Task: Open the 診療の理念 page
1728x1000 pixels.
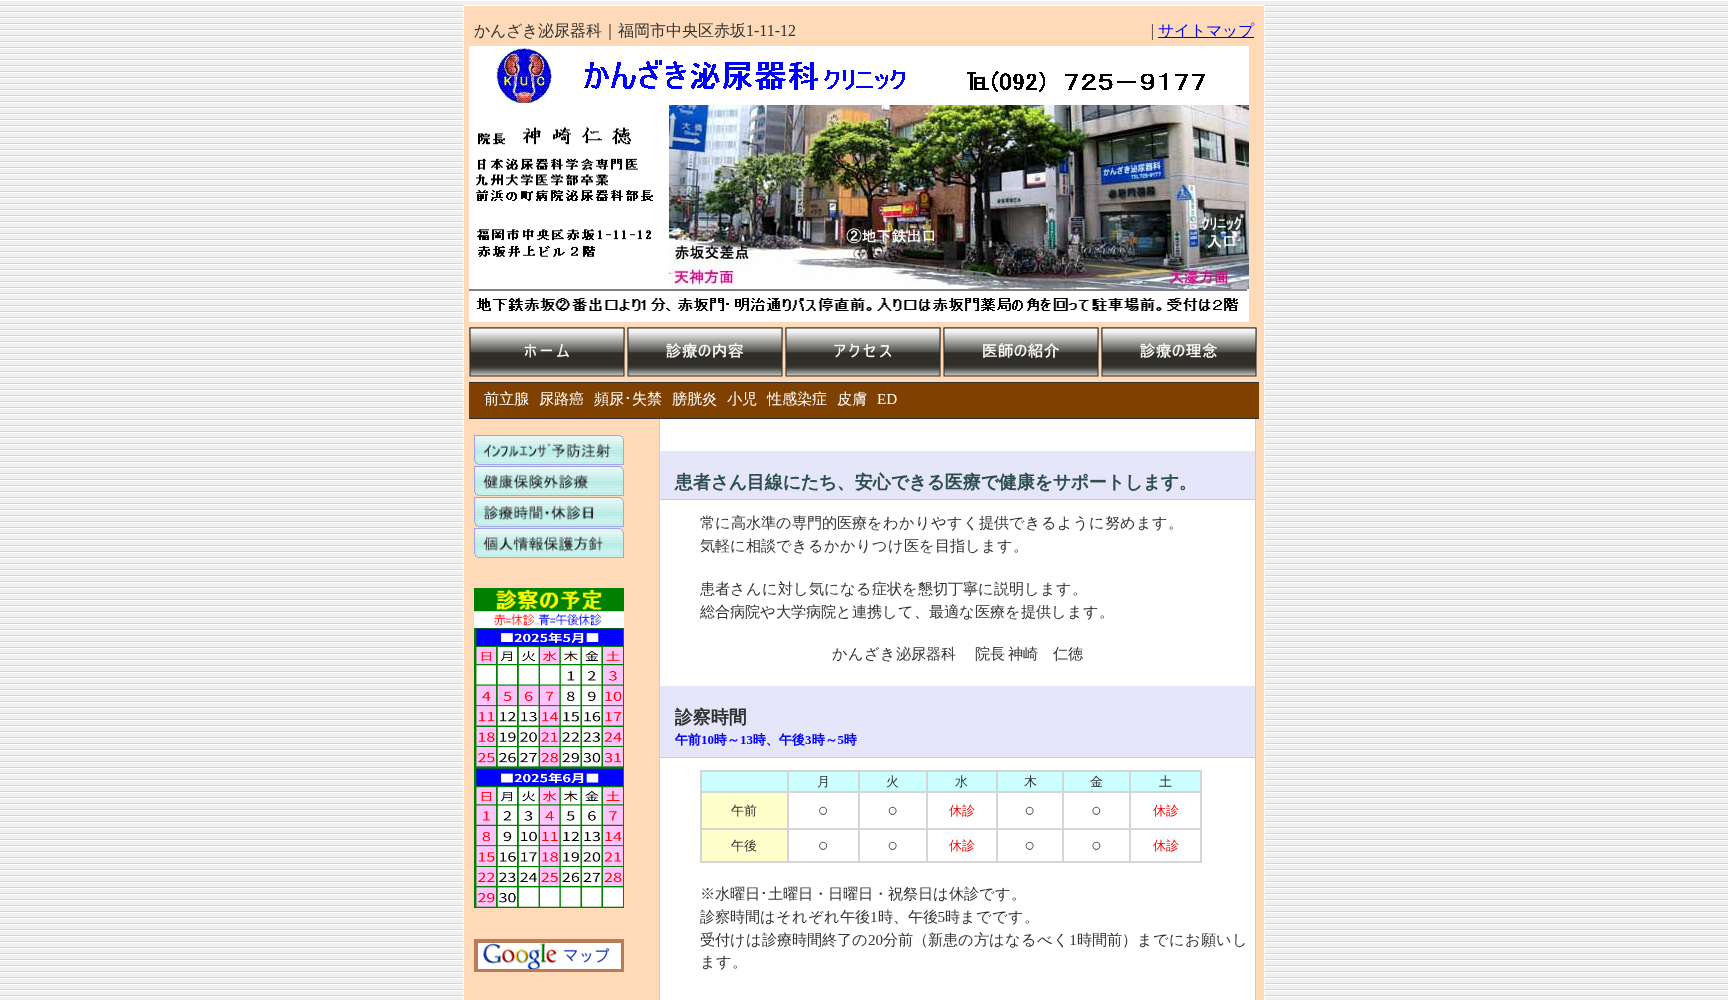Action: pyautogui.click(x=1178, y=351)
